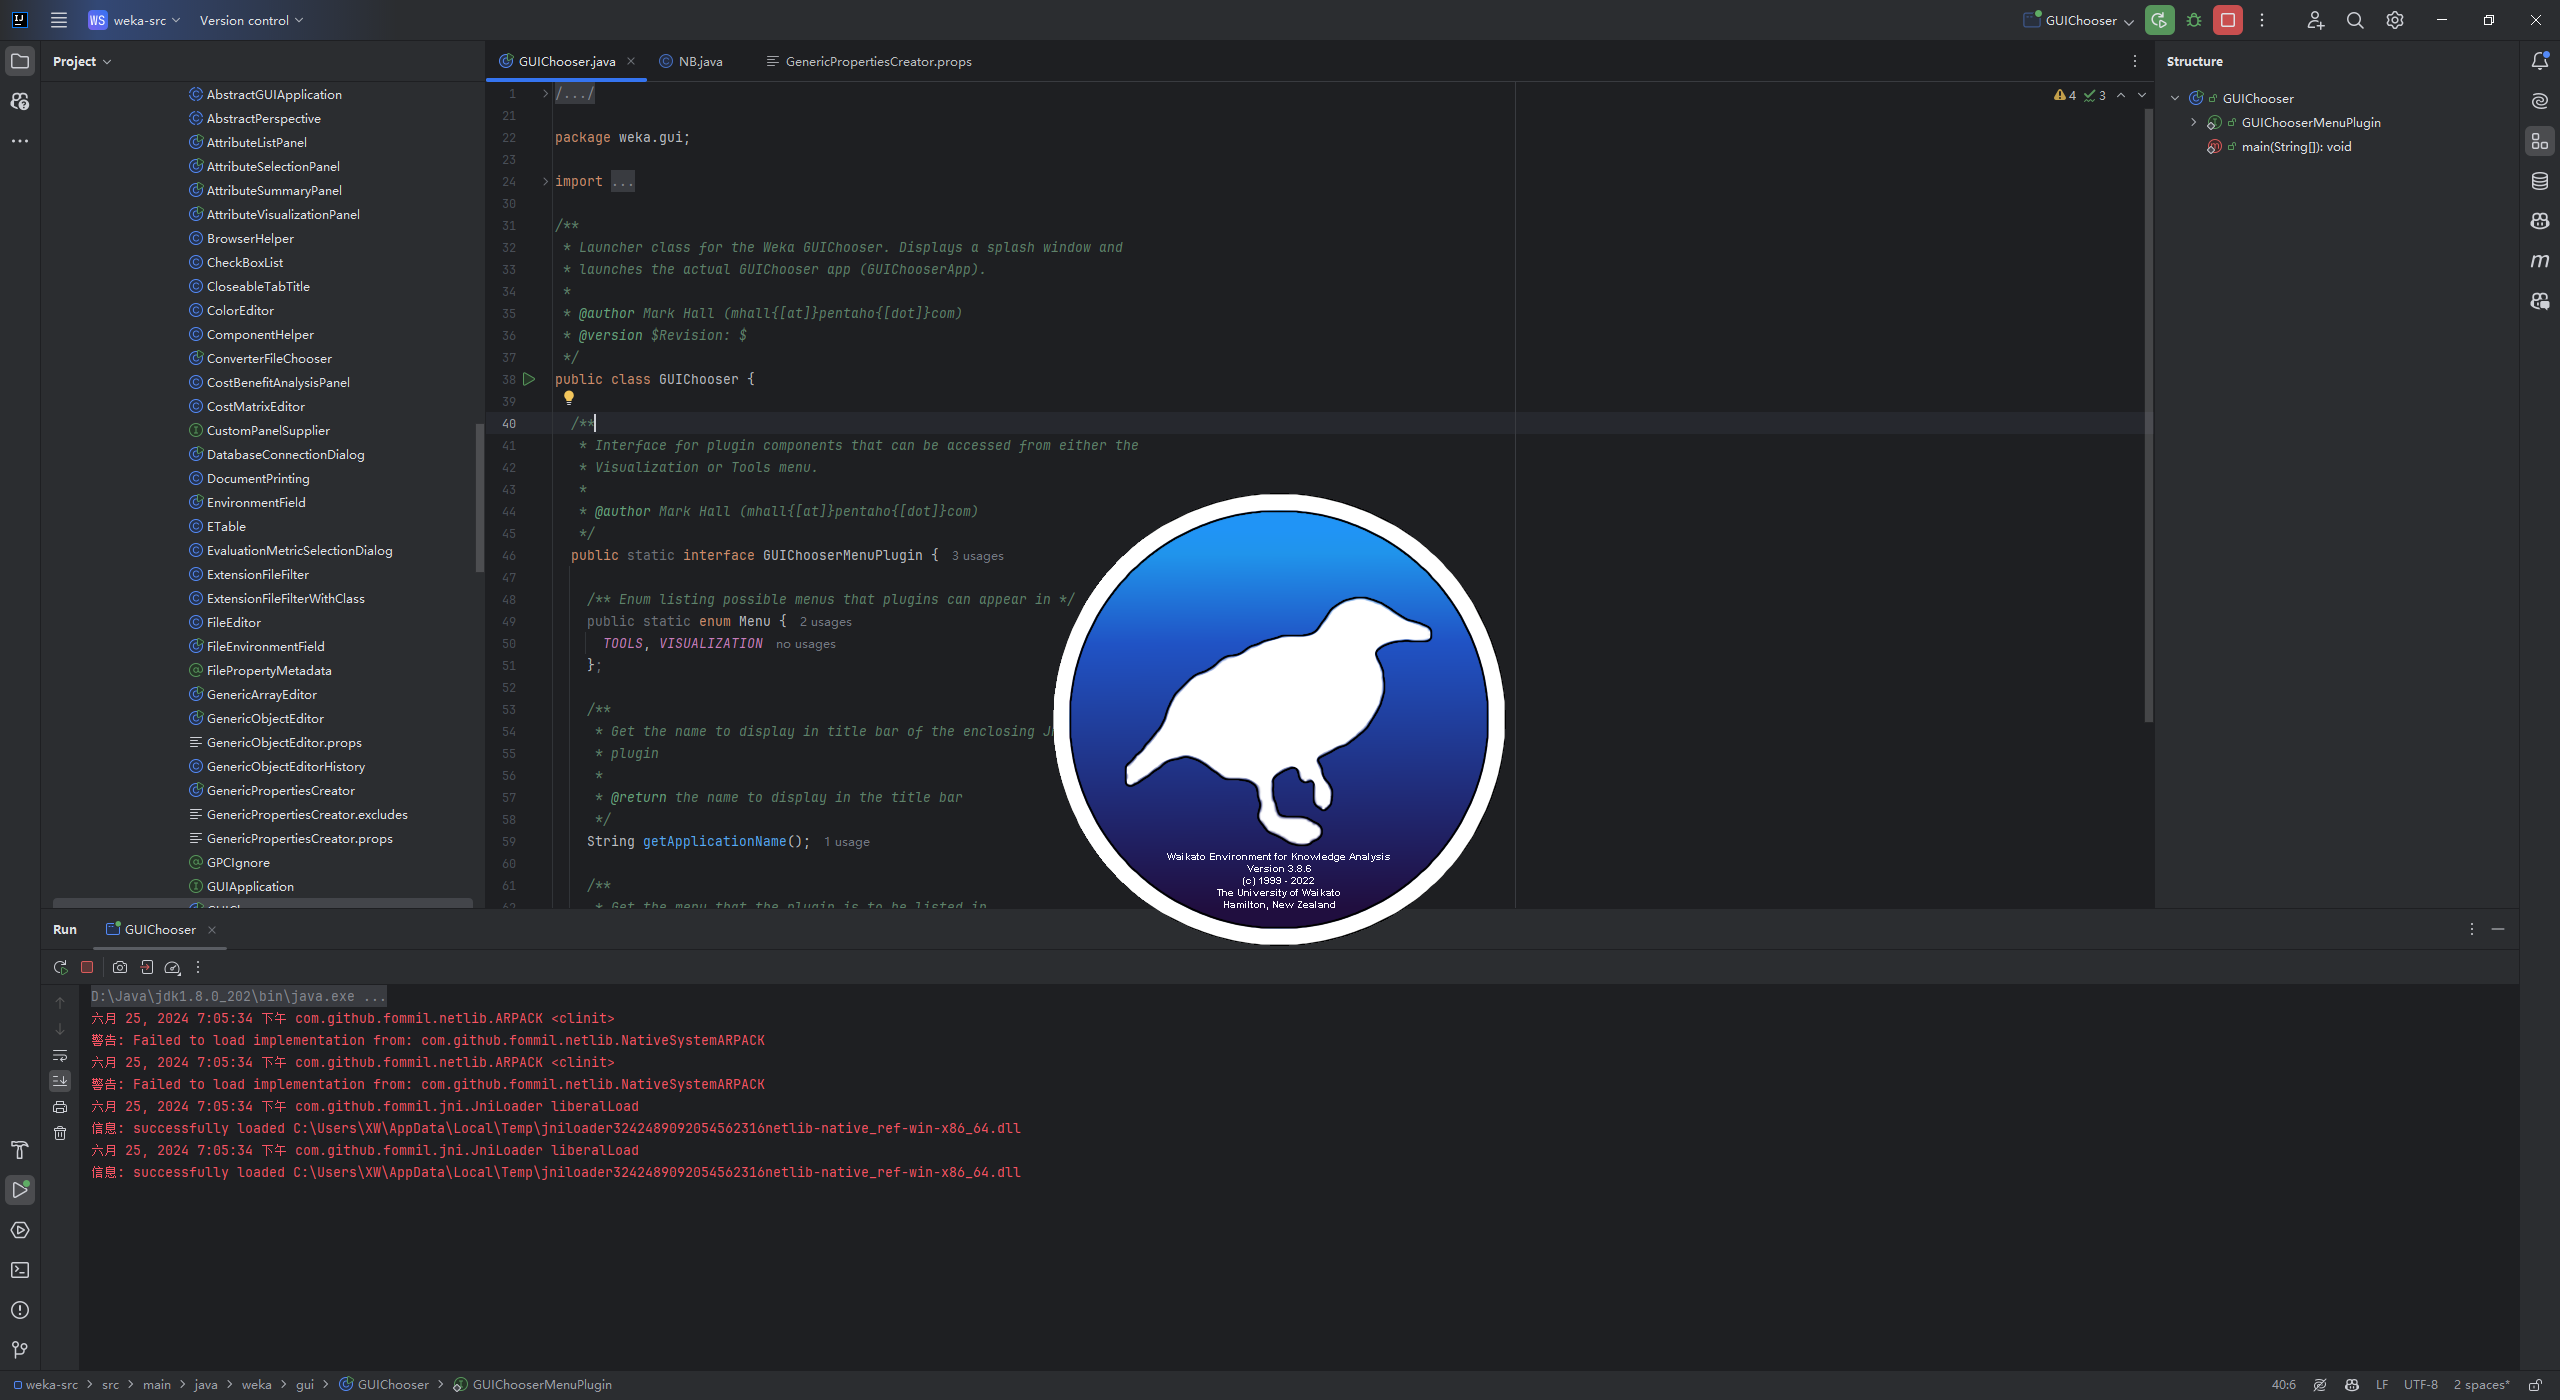
Task: Stop the process in Run toolbar
Action: click(87, 967)
